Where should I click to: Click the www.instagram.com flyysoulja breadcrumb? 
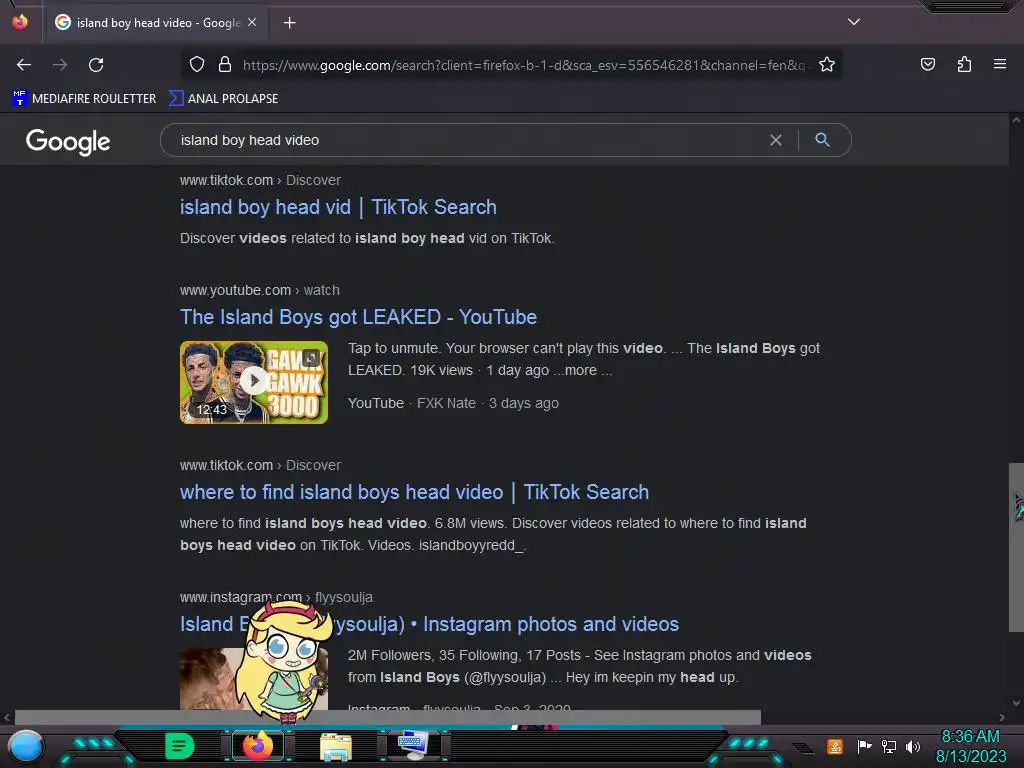pyautogui.click(x=276, y=597)
